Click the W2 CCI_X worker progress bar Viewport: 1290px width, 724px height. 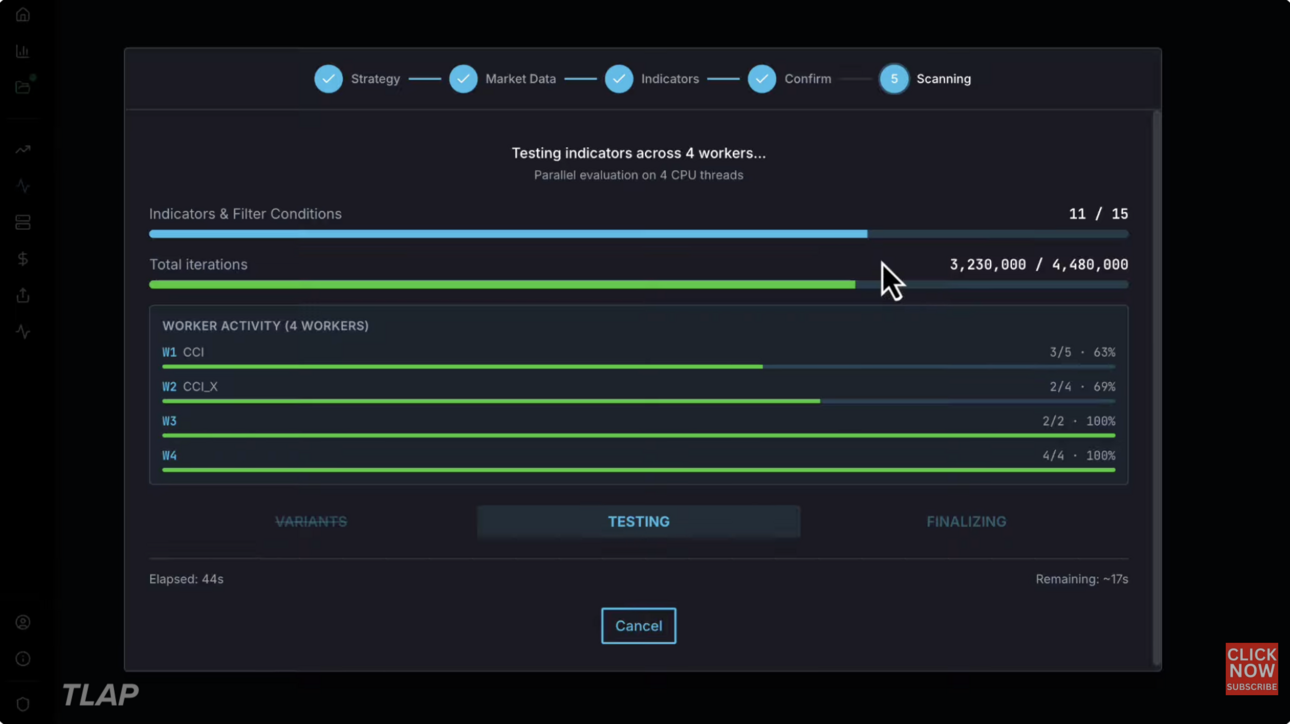638,401
